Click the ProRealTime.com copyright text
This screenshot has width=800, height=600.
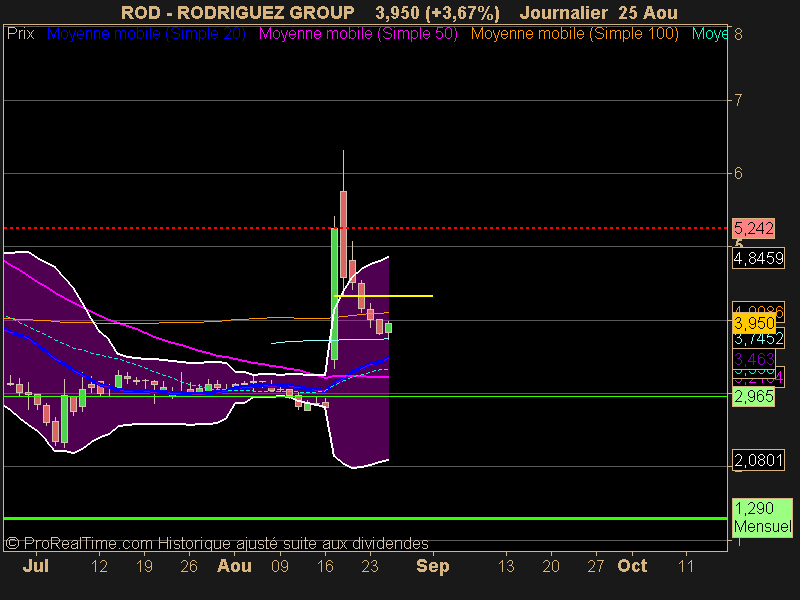click(x=217, y=543)
